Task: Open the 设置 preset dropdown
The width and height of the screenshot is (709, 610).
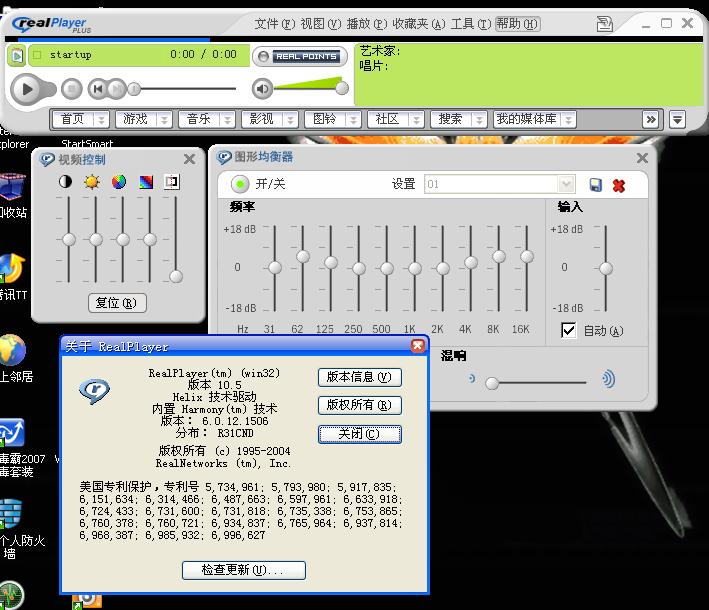Action: 566,184
